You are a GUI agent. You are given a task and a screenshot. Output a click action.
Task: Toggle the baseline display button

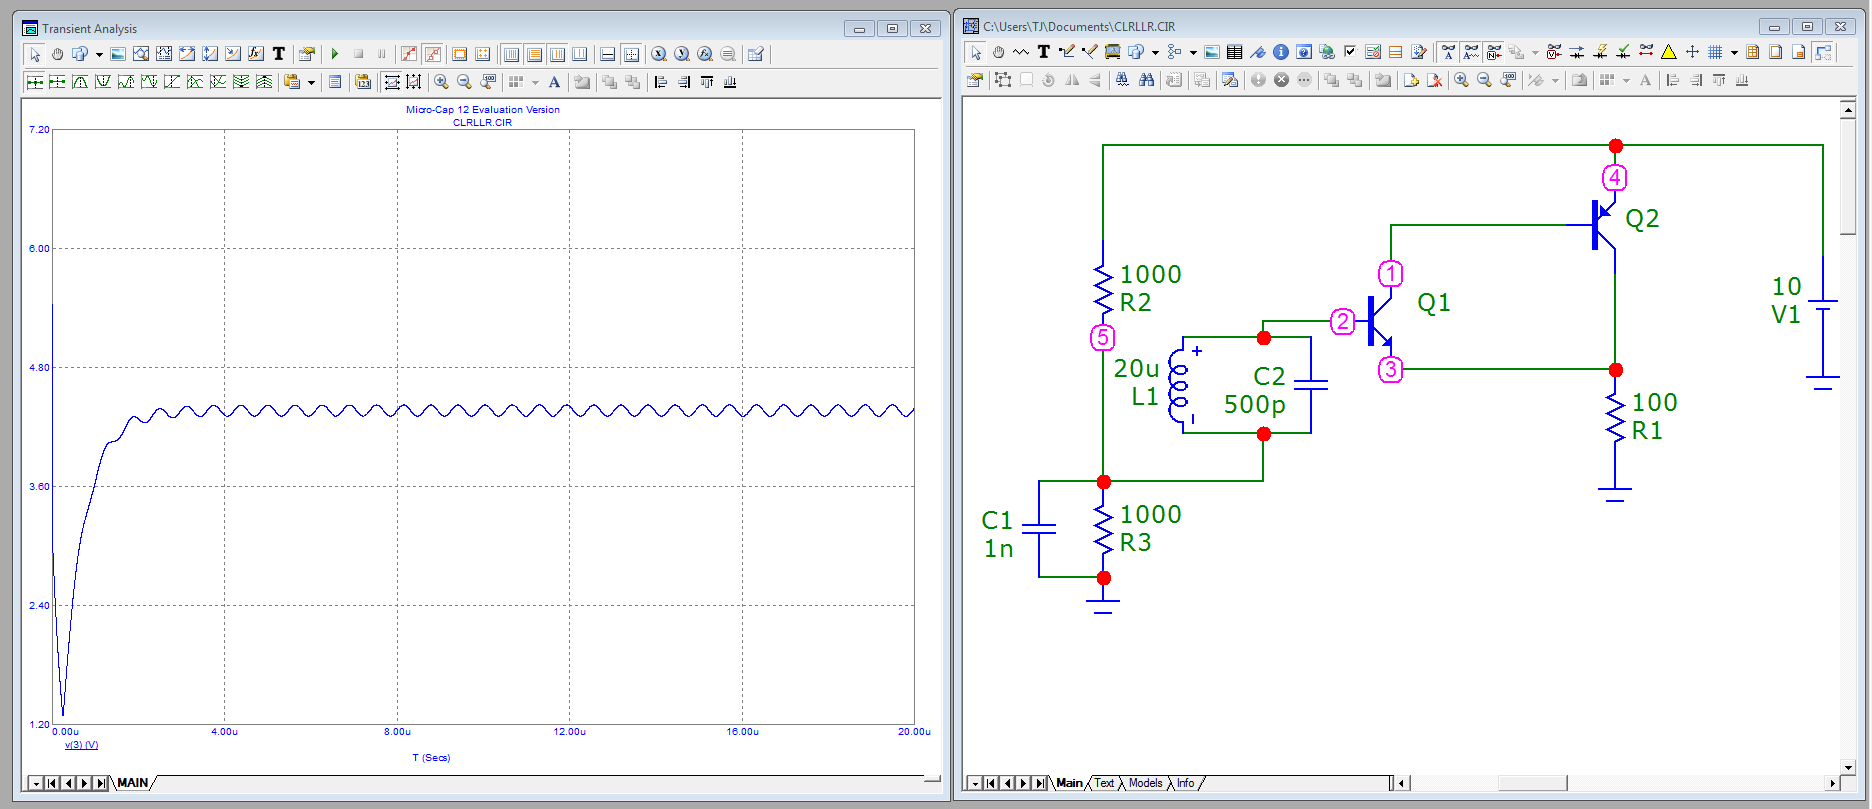tap(607, 54)
